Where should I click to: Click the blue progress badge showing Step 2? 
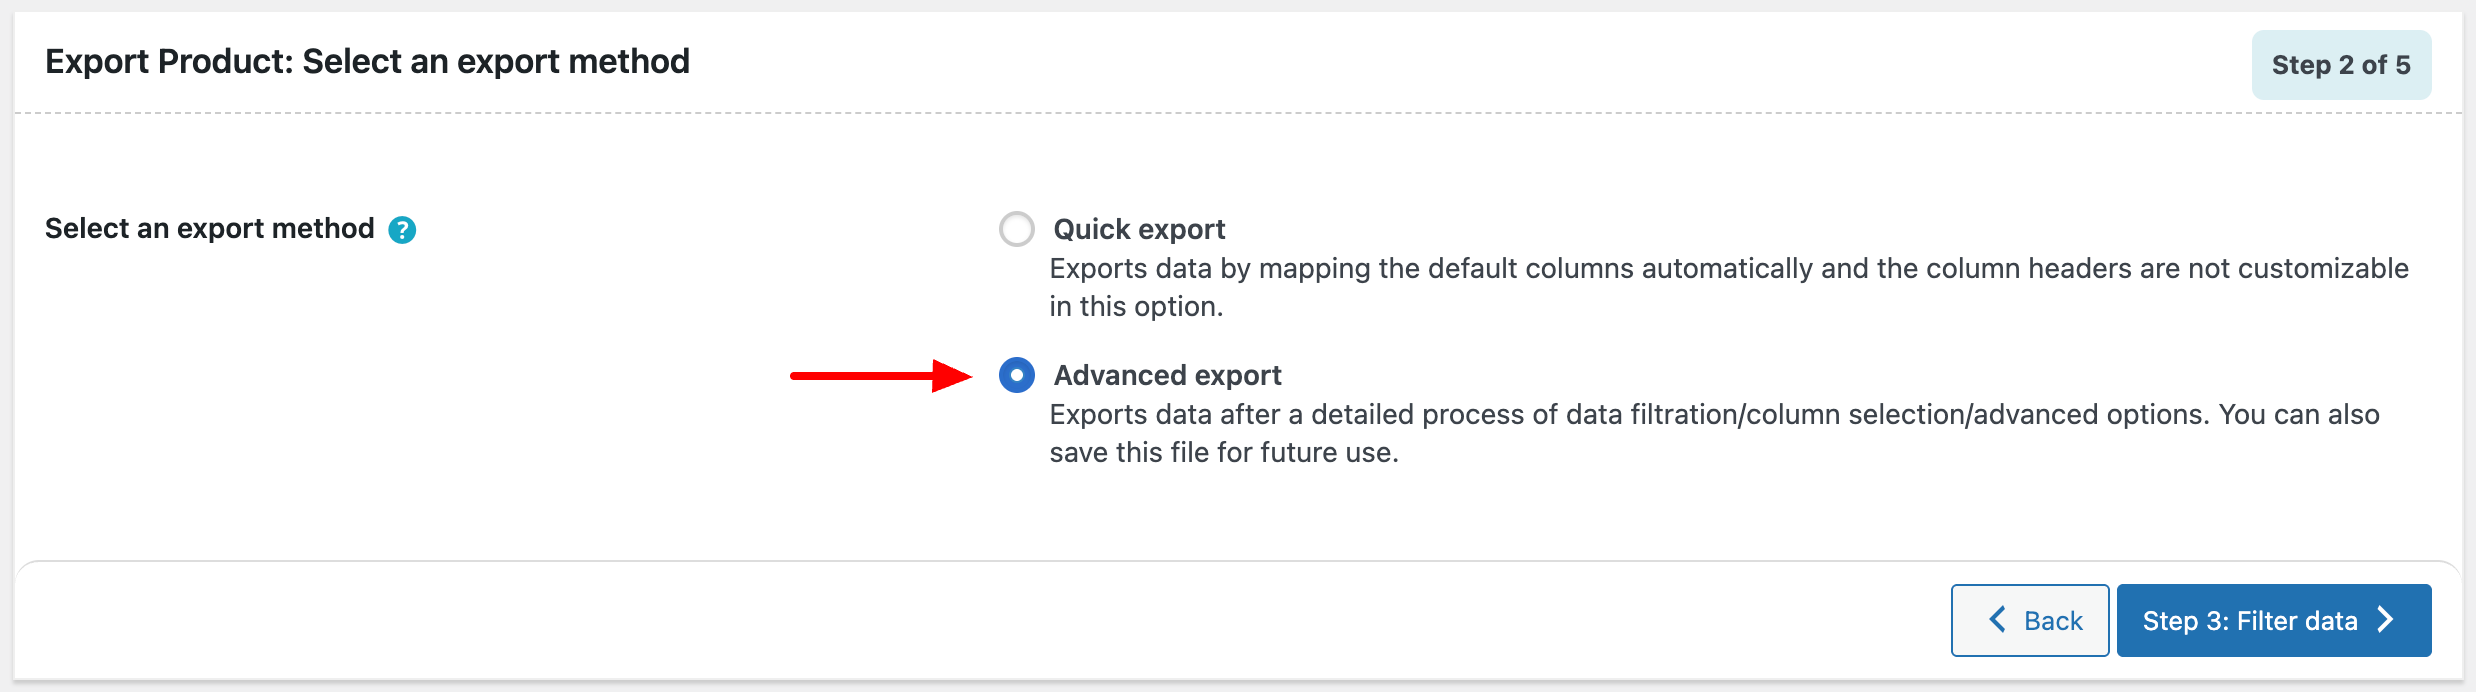click(2342, 63)
